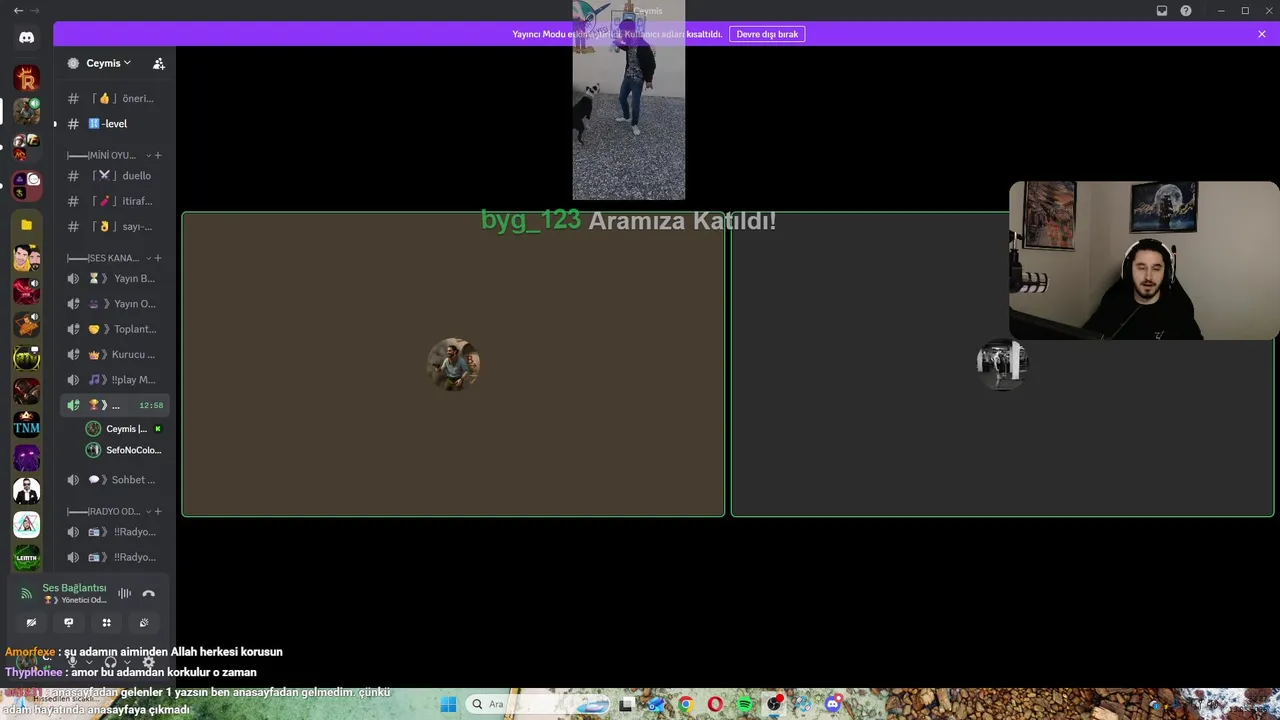
Task: Open soundboard icon in voice panel
Action: (x=144, y=622)
